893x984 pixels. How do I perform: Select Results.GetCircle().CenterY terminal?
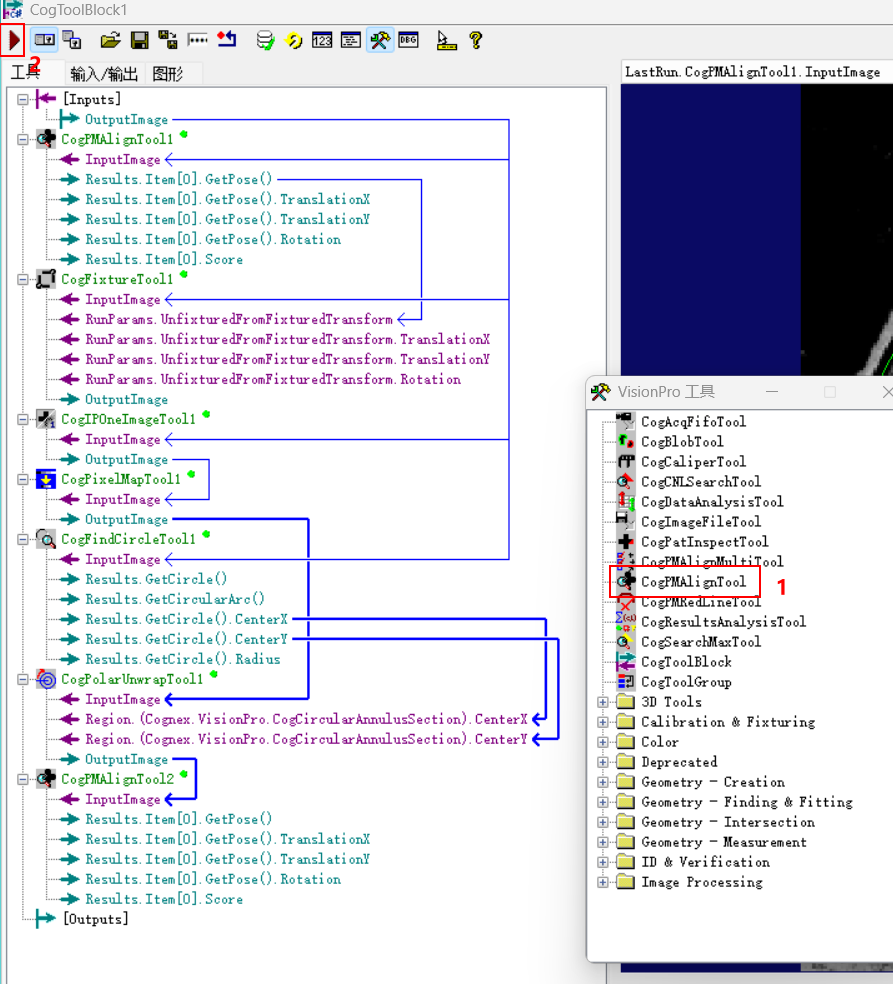pyautogui.click(x=186, y=639)
